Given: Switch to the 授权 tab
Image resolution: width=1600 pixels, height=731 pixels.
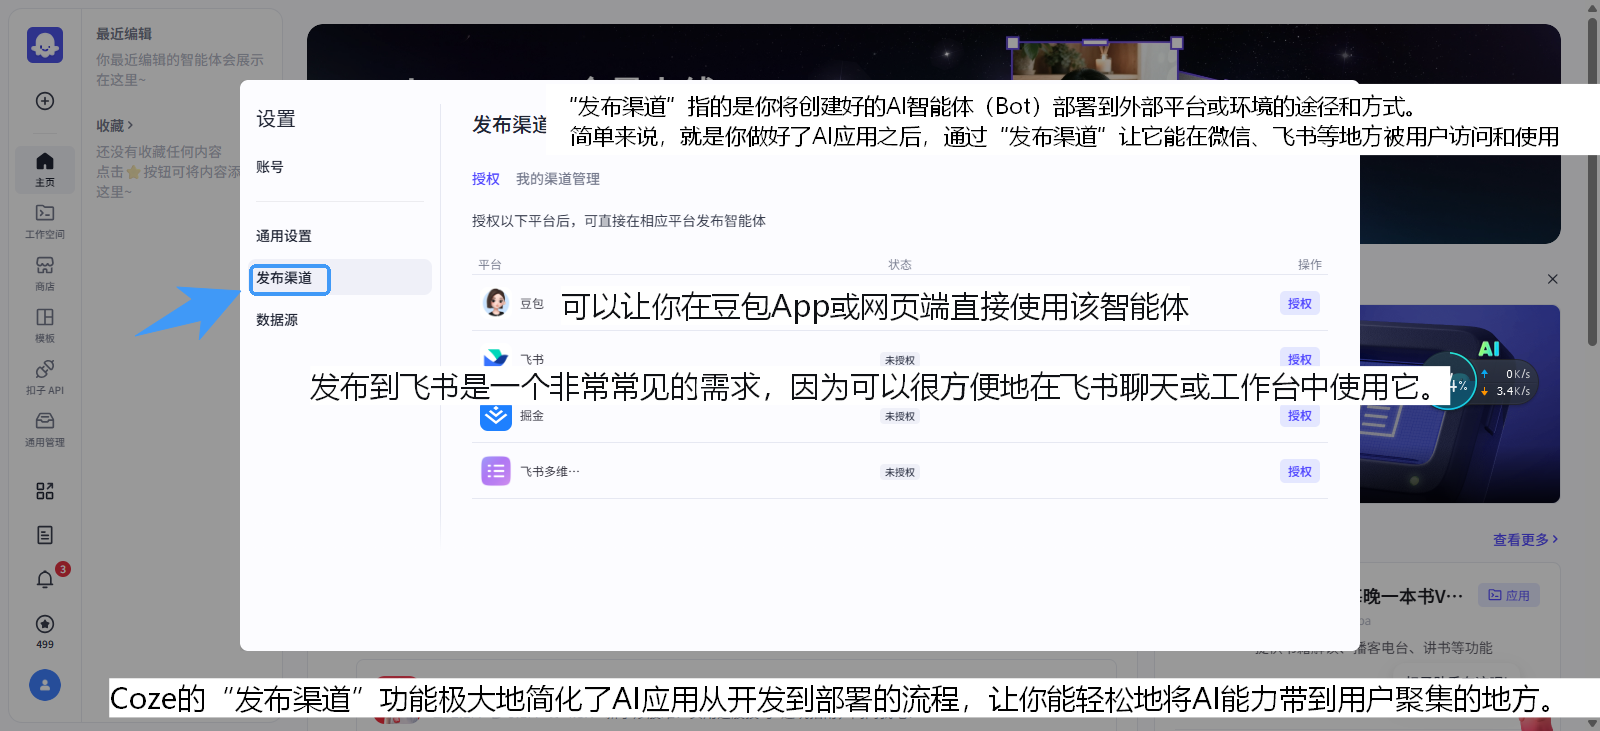Looking at the screenshot, I should point(486,179).
